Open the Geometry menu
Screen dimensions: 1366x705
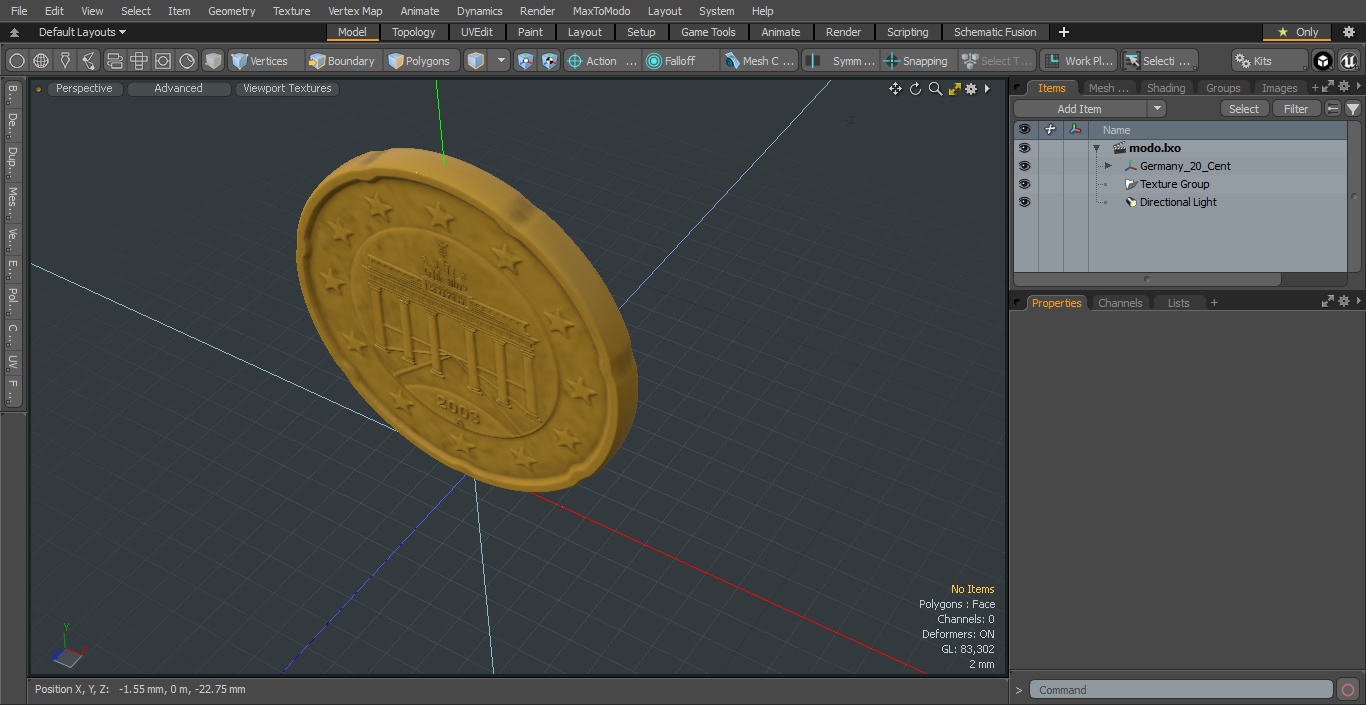(231, 11)
